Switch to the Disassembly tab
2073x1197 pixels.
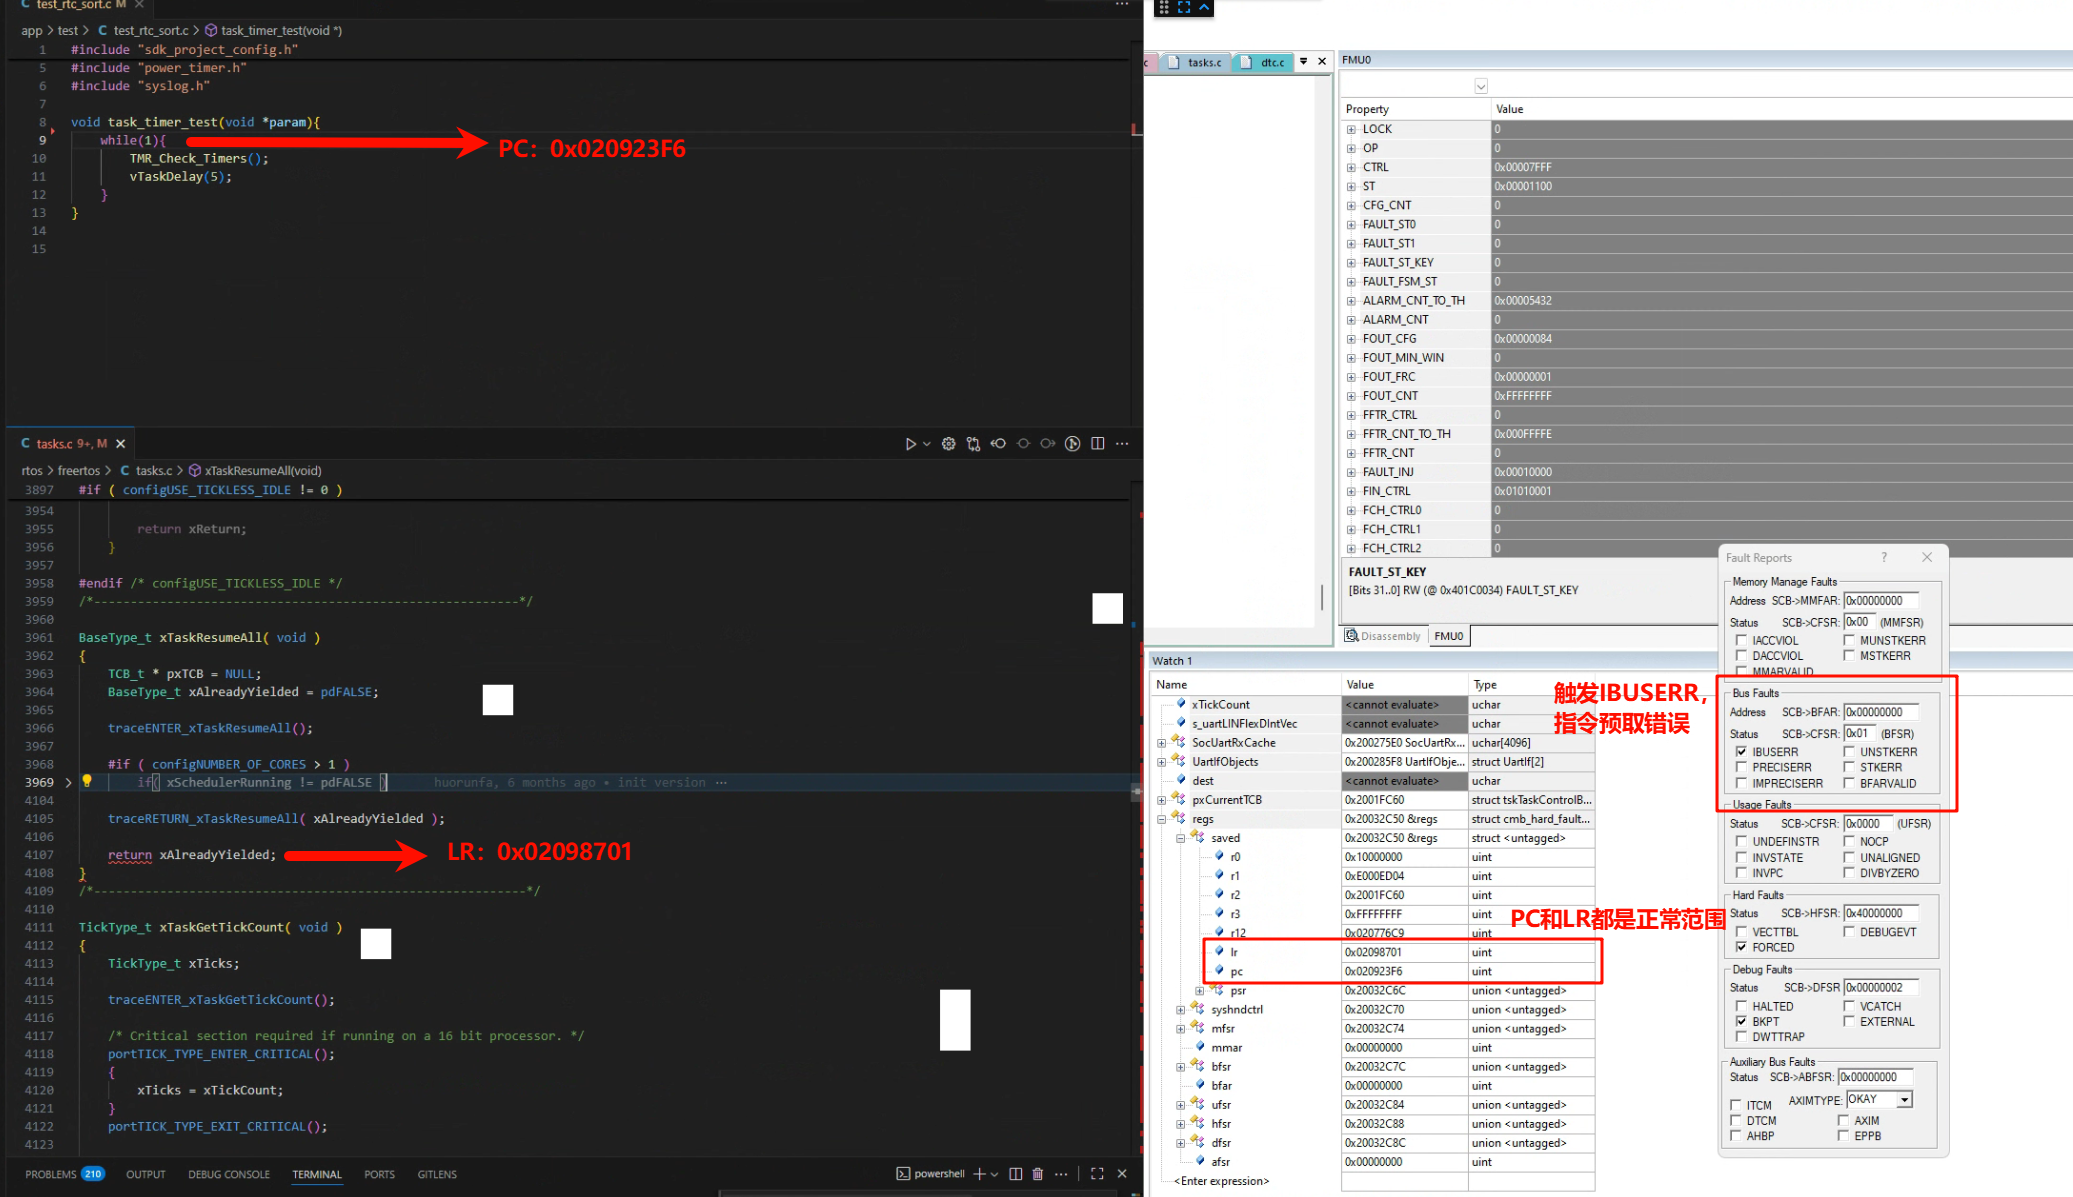[x=1383, y=636]
